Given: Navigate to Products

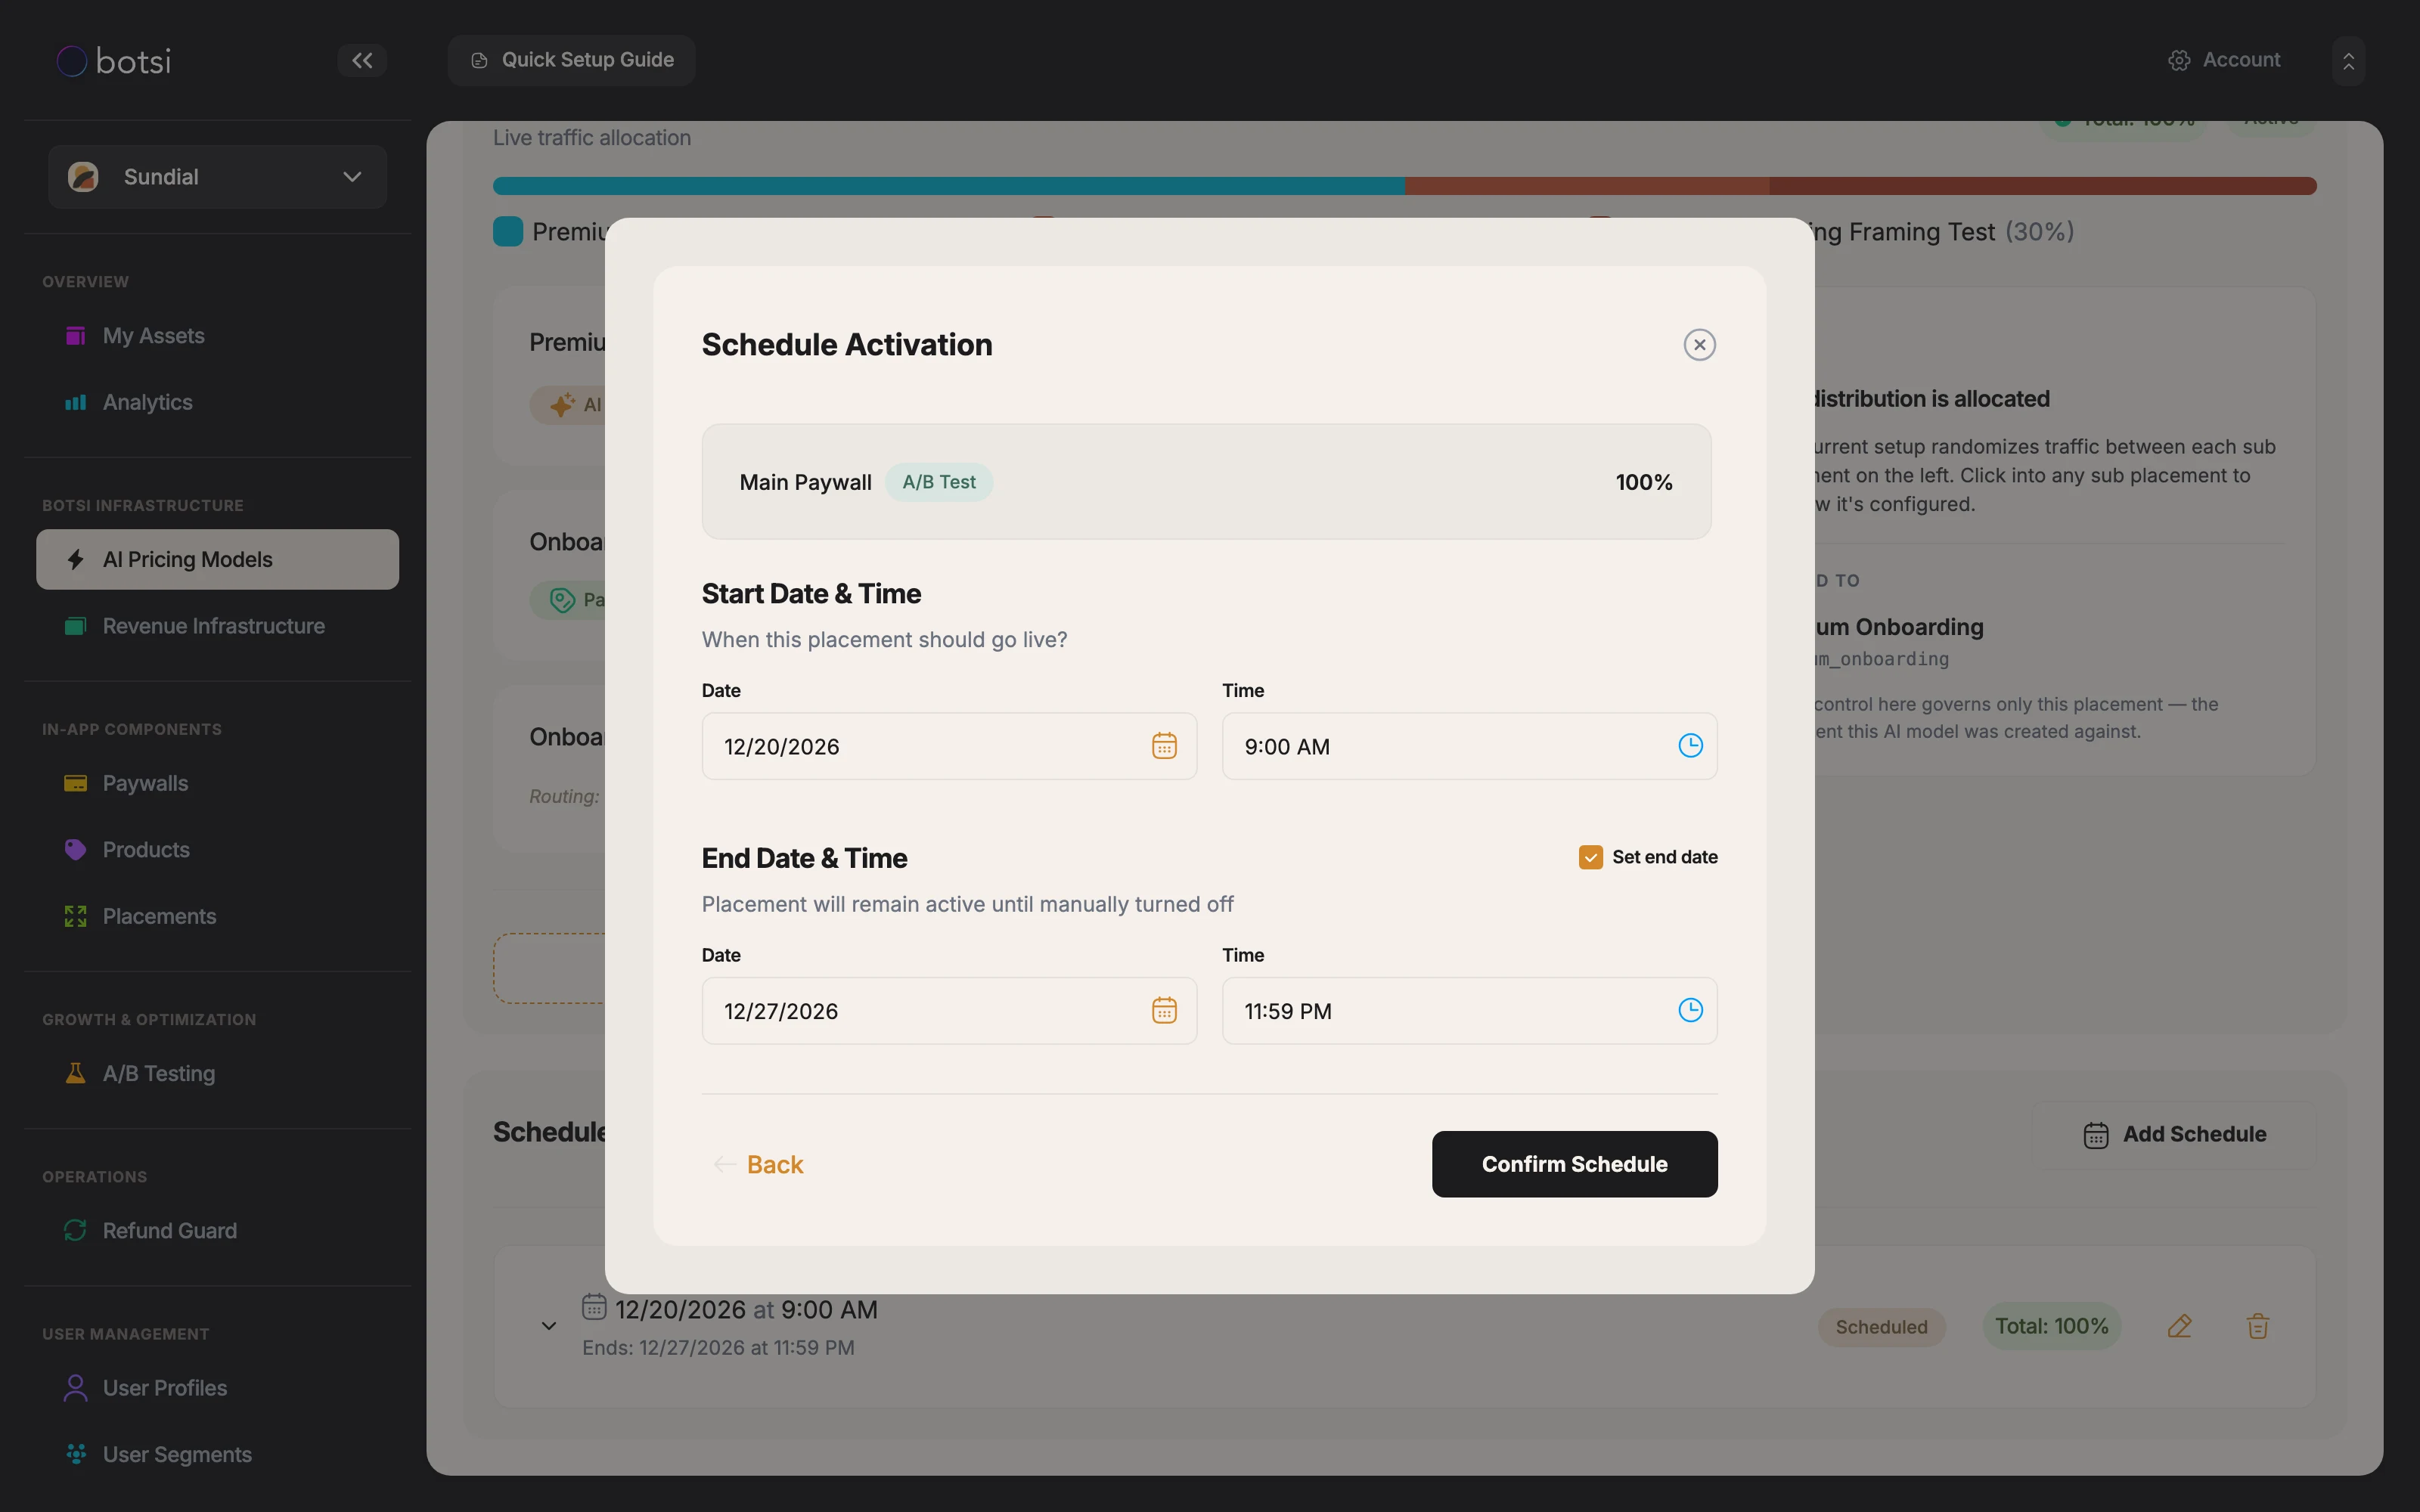Looking at the screenshot, I should [x=217, y=850].
